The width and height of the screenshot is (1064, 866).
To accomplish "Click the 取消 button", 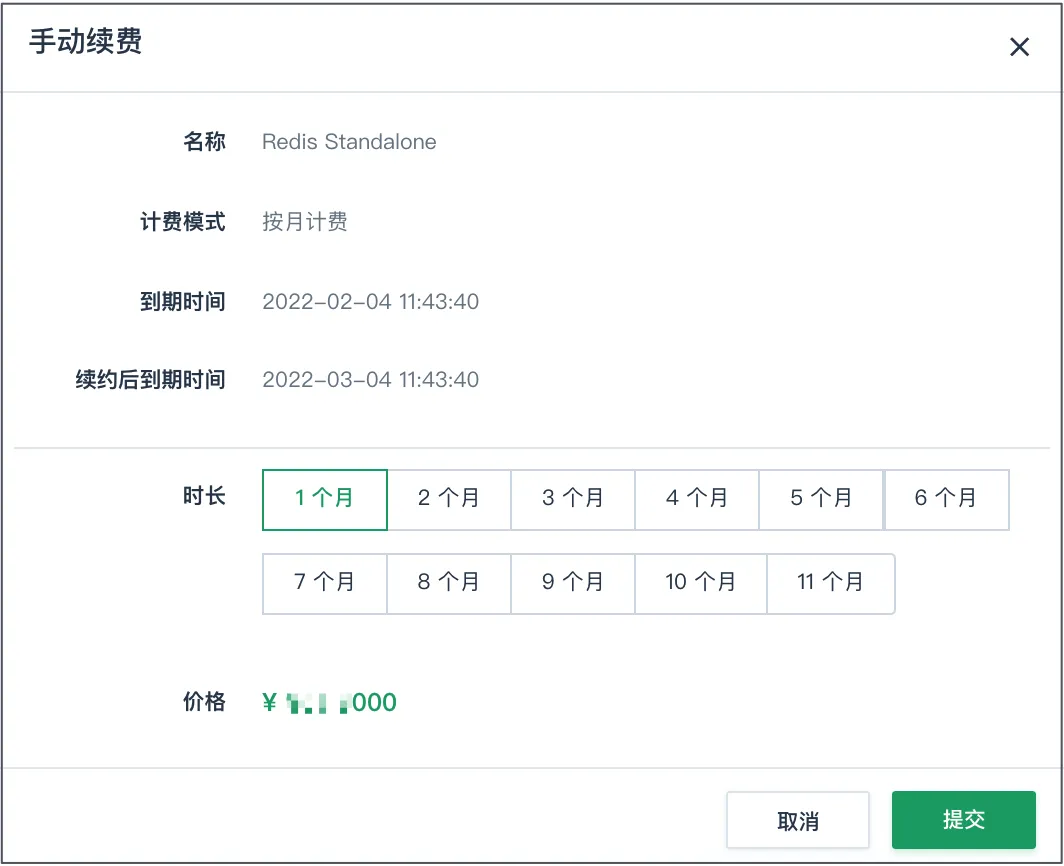I will coord(797,820).
